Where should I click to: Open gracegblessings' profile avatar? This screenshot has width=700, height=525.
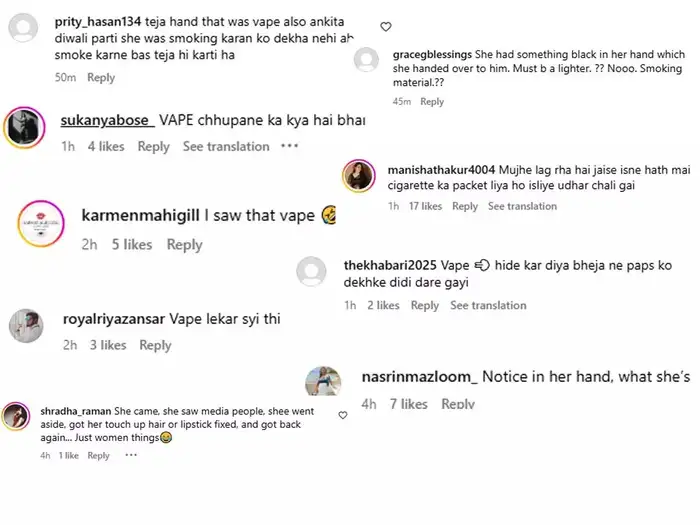click(368, 60)
